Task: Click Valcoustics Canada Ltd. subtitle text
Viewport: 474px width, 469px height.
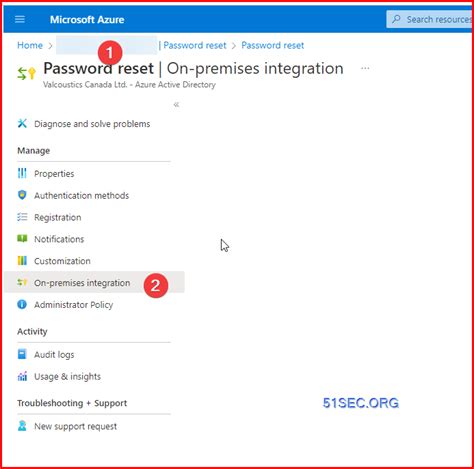Action: point(129,85)
